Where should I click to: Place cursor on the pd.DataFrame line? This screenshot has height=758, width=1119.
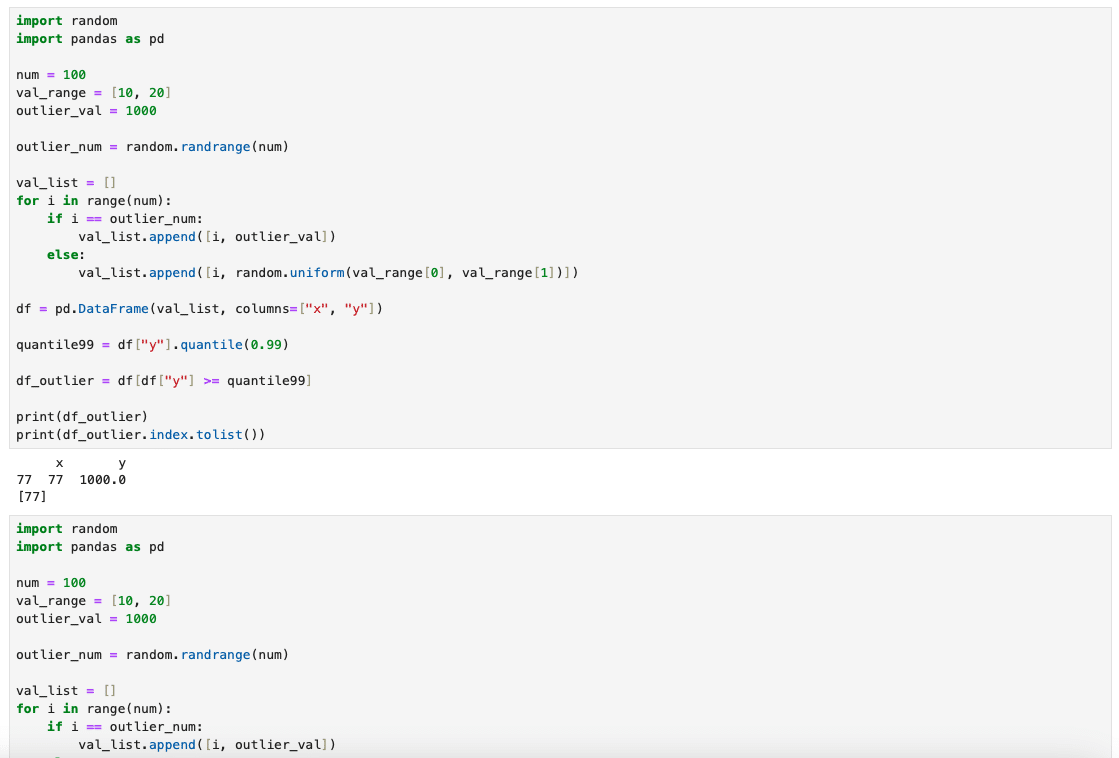point(200,309)
